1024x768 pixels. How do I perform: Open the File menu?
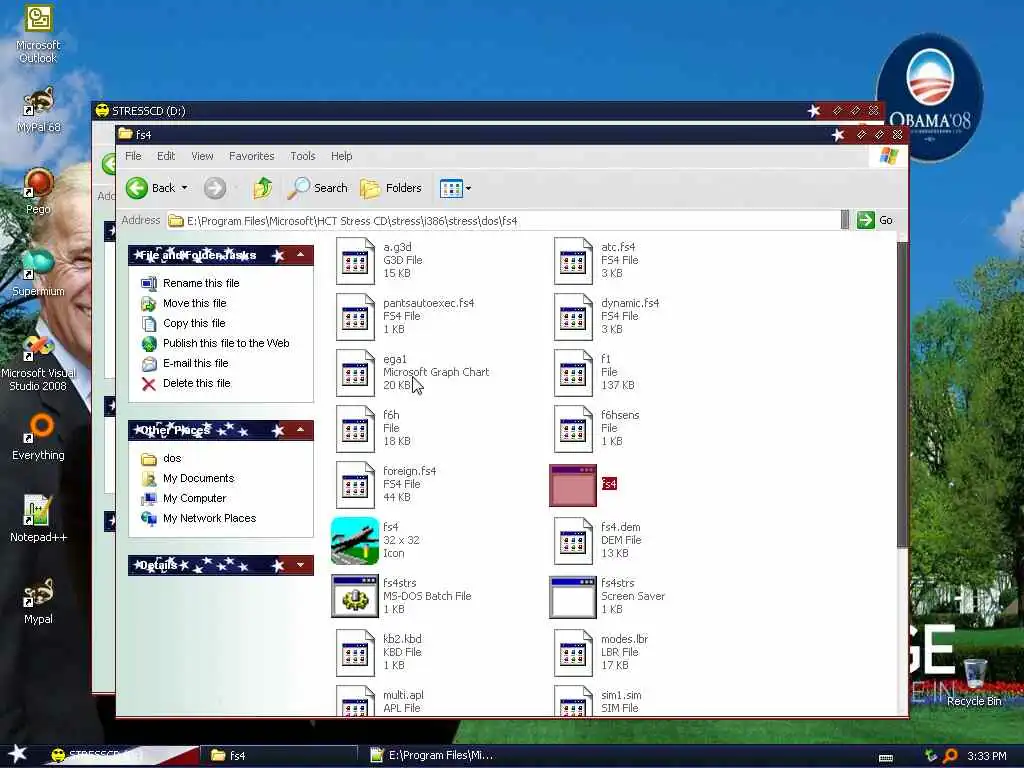pyautogui.click(x=133, y=156)
